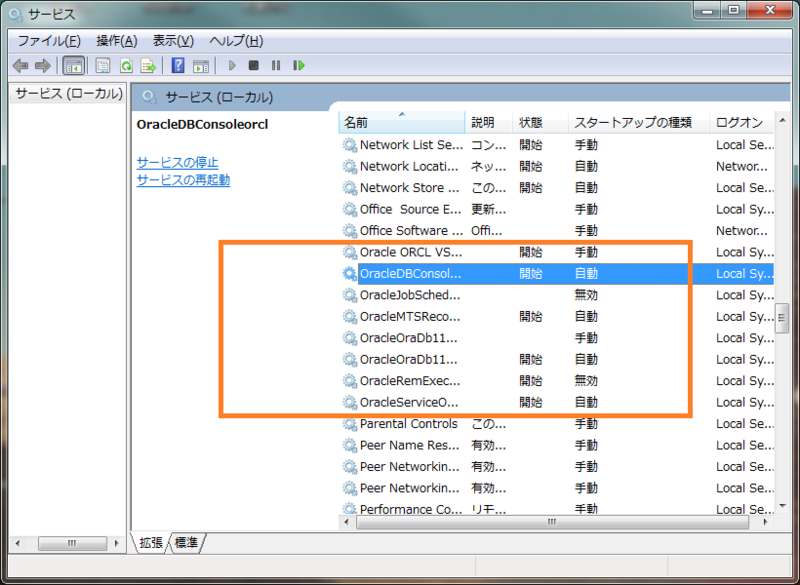Viewport: 800px width, 585px height.
Task: Click the gear icon of Office Source E...
Action: point(349,209)
